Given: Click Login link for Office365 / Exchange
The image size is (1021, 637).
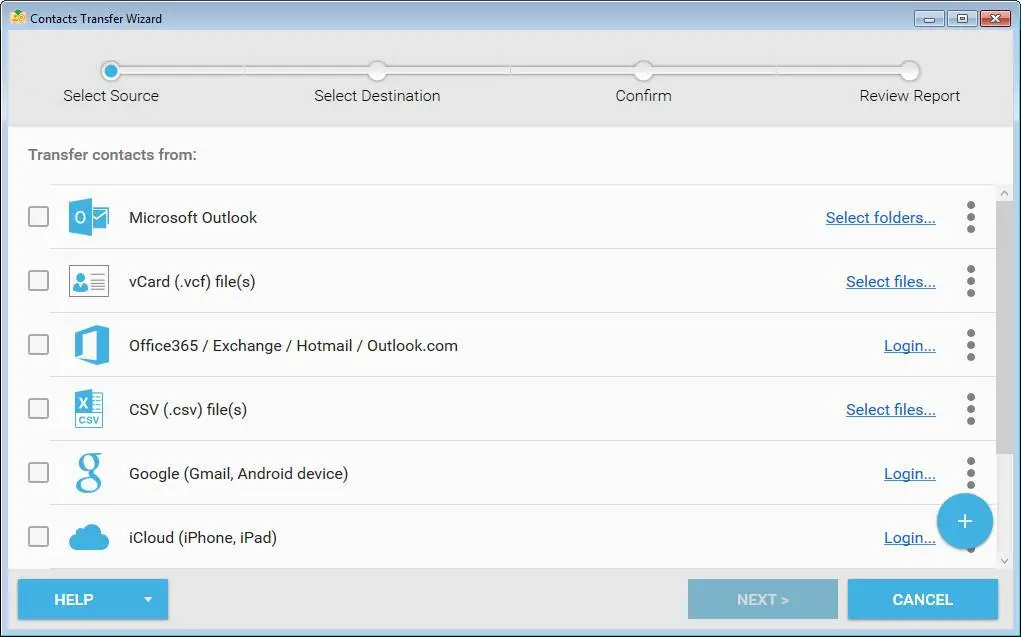Looking at the screenshot, I should pyautogui.click(x=910, y=346).
